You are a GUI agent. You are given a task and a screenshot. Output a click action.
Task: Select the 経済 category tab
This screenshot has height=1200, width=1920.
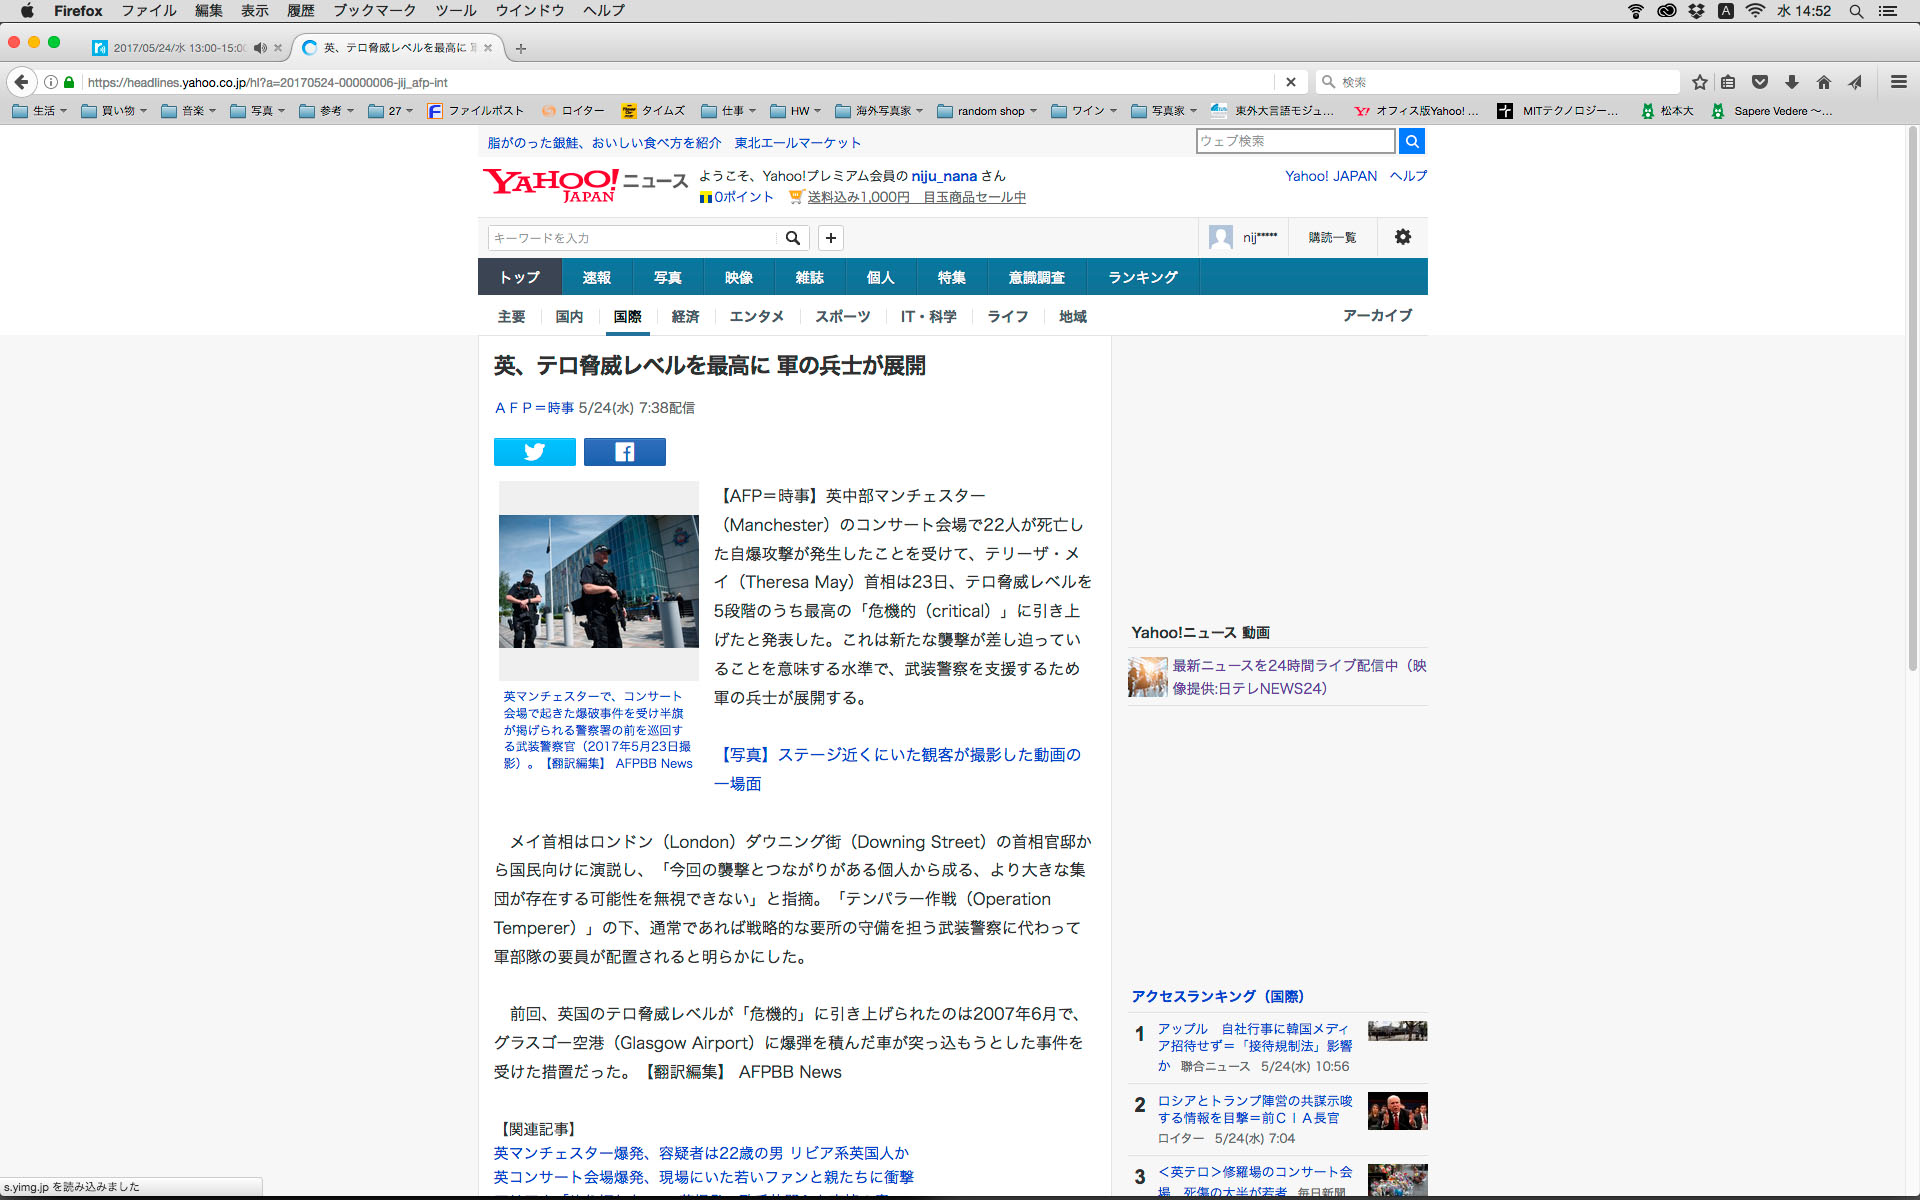click(685, 316)
